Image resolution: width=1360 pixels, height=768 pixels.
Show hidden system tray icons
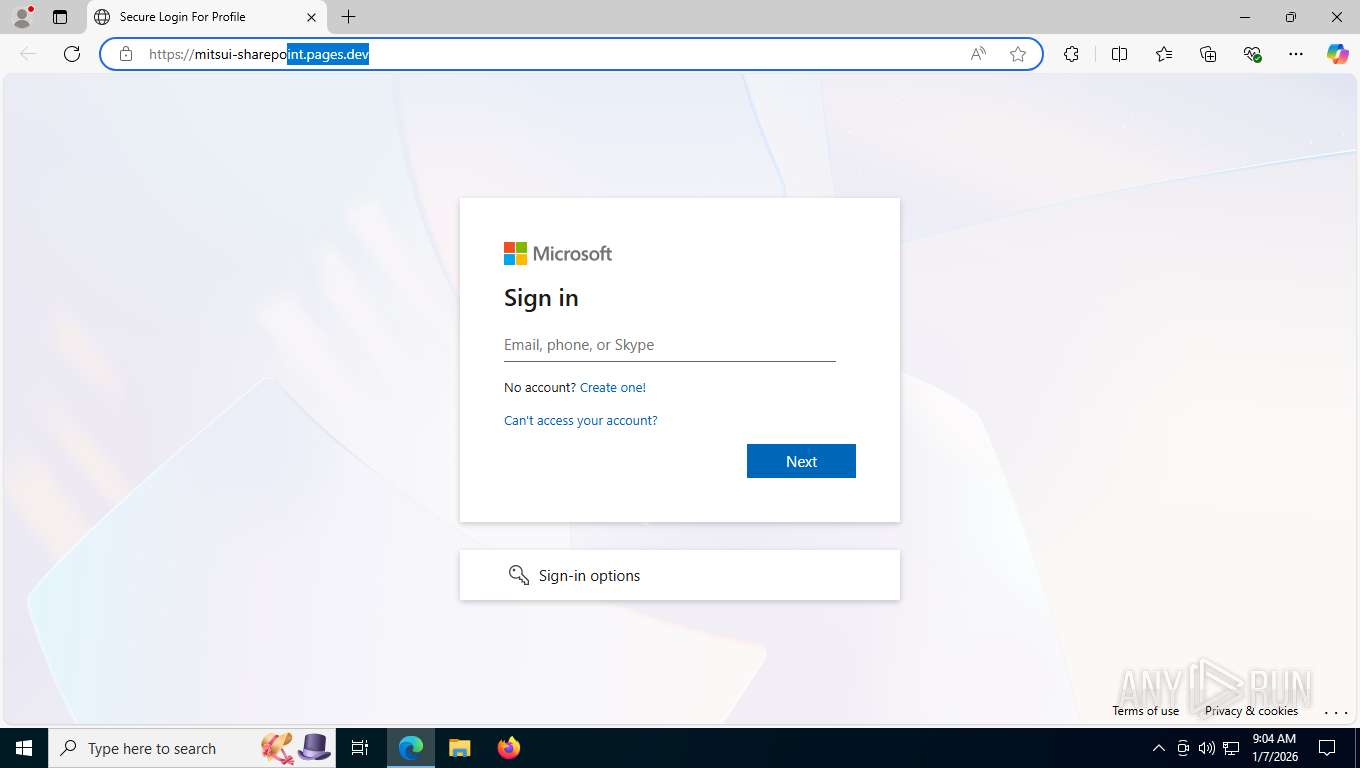(x=1159, y=748)
